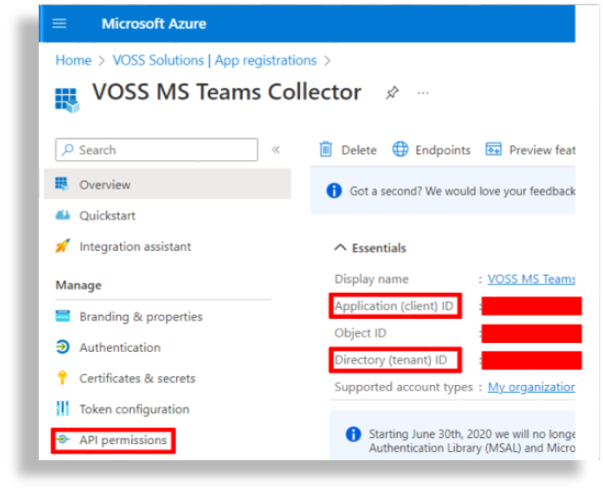Open the My organization link
This screenshot has width=603, height=494.
[531, 387]
